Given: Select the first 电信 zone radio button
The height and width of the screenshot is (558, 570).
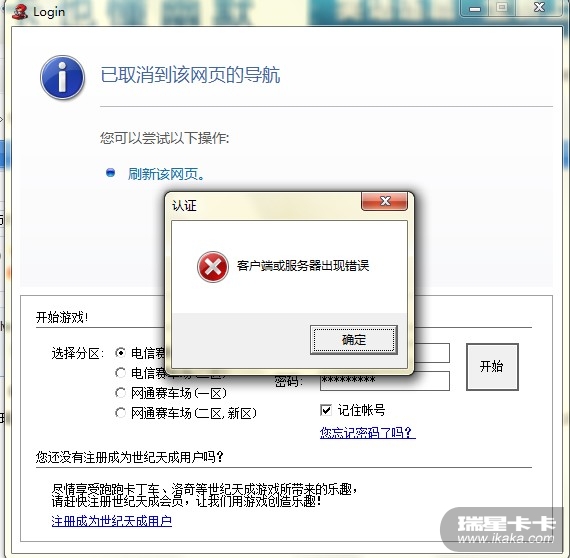Looking at the screenshot, I should (x=121, y=353).
